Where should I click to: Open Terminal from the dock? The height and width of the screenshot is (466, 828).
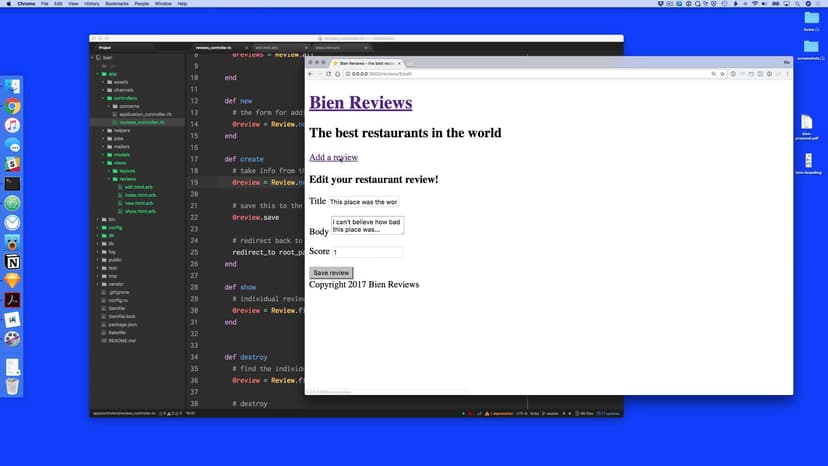[12, 184]
